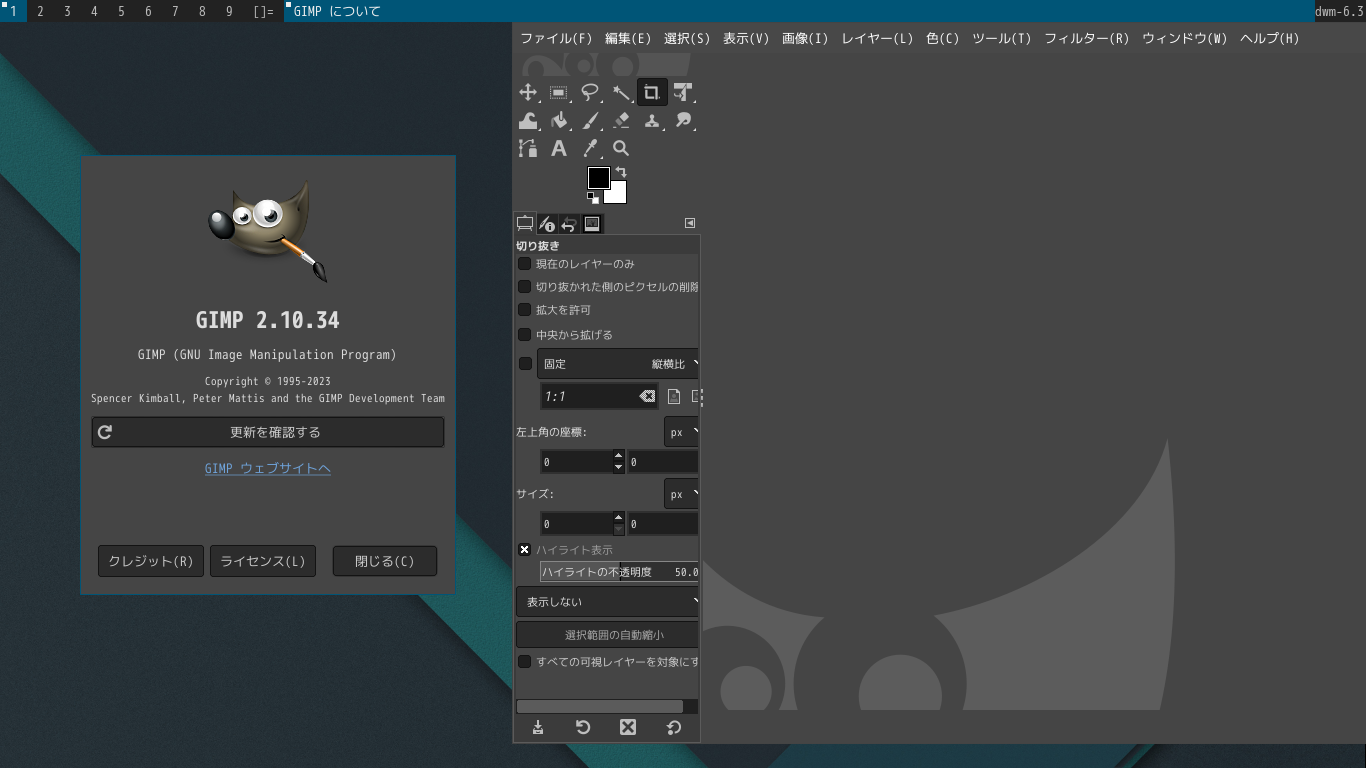Open px unit dropdown for 左上角の座標
This screenshot has width=1366, height=768.
[681, 433]
